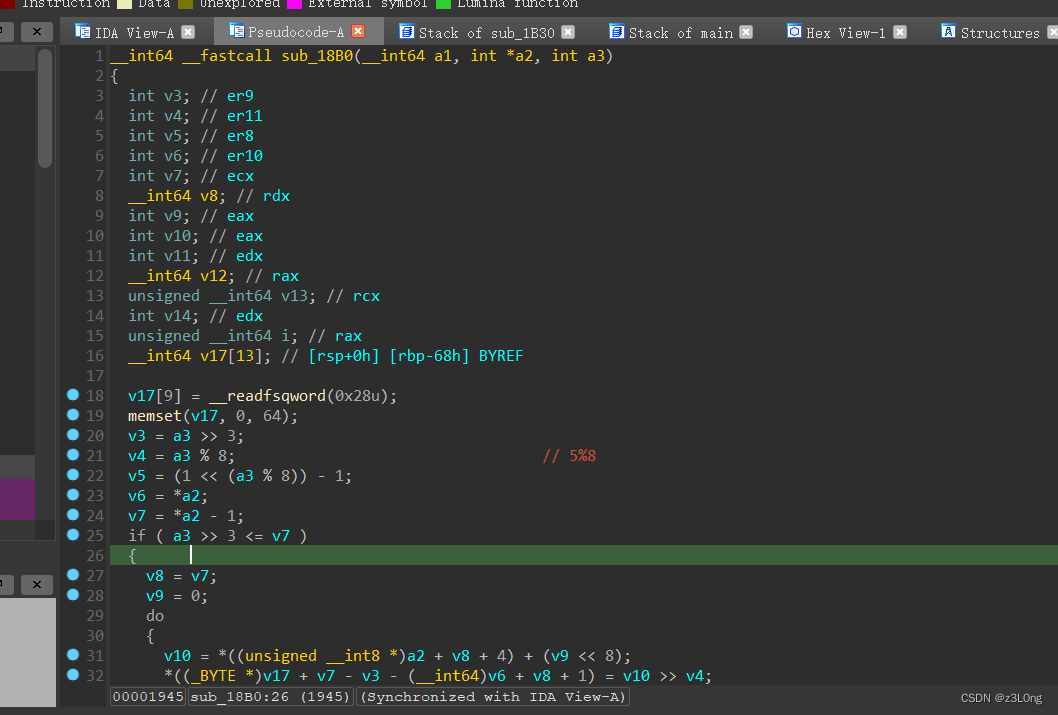
Task: Click the lower-left docked panel icon
Action: point(5,585)
